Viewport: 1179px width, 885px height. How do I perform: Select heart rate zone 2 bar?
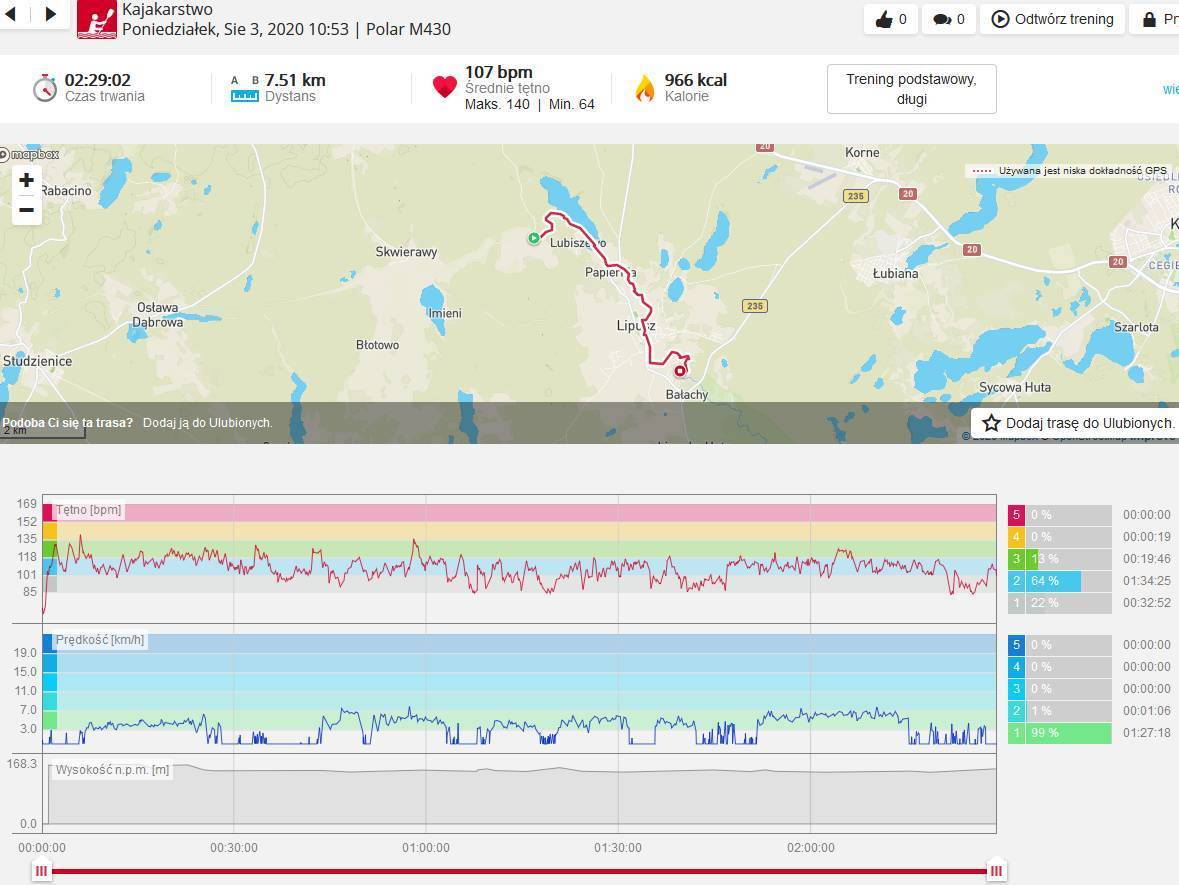point(1059,581)
